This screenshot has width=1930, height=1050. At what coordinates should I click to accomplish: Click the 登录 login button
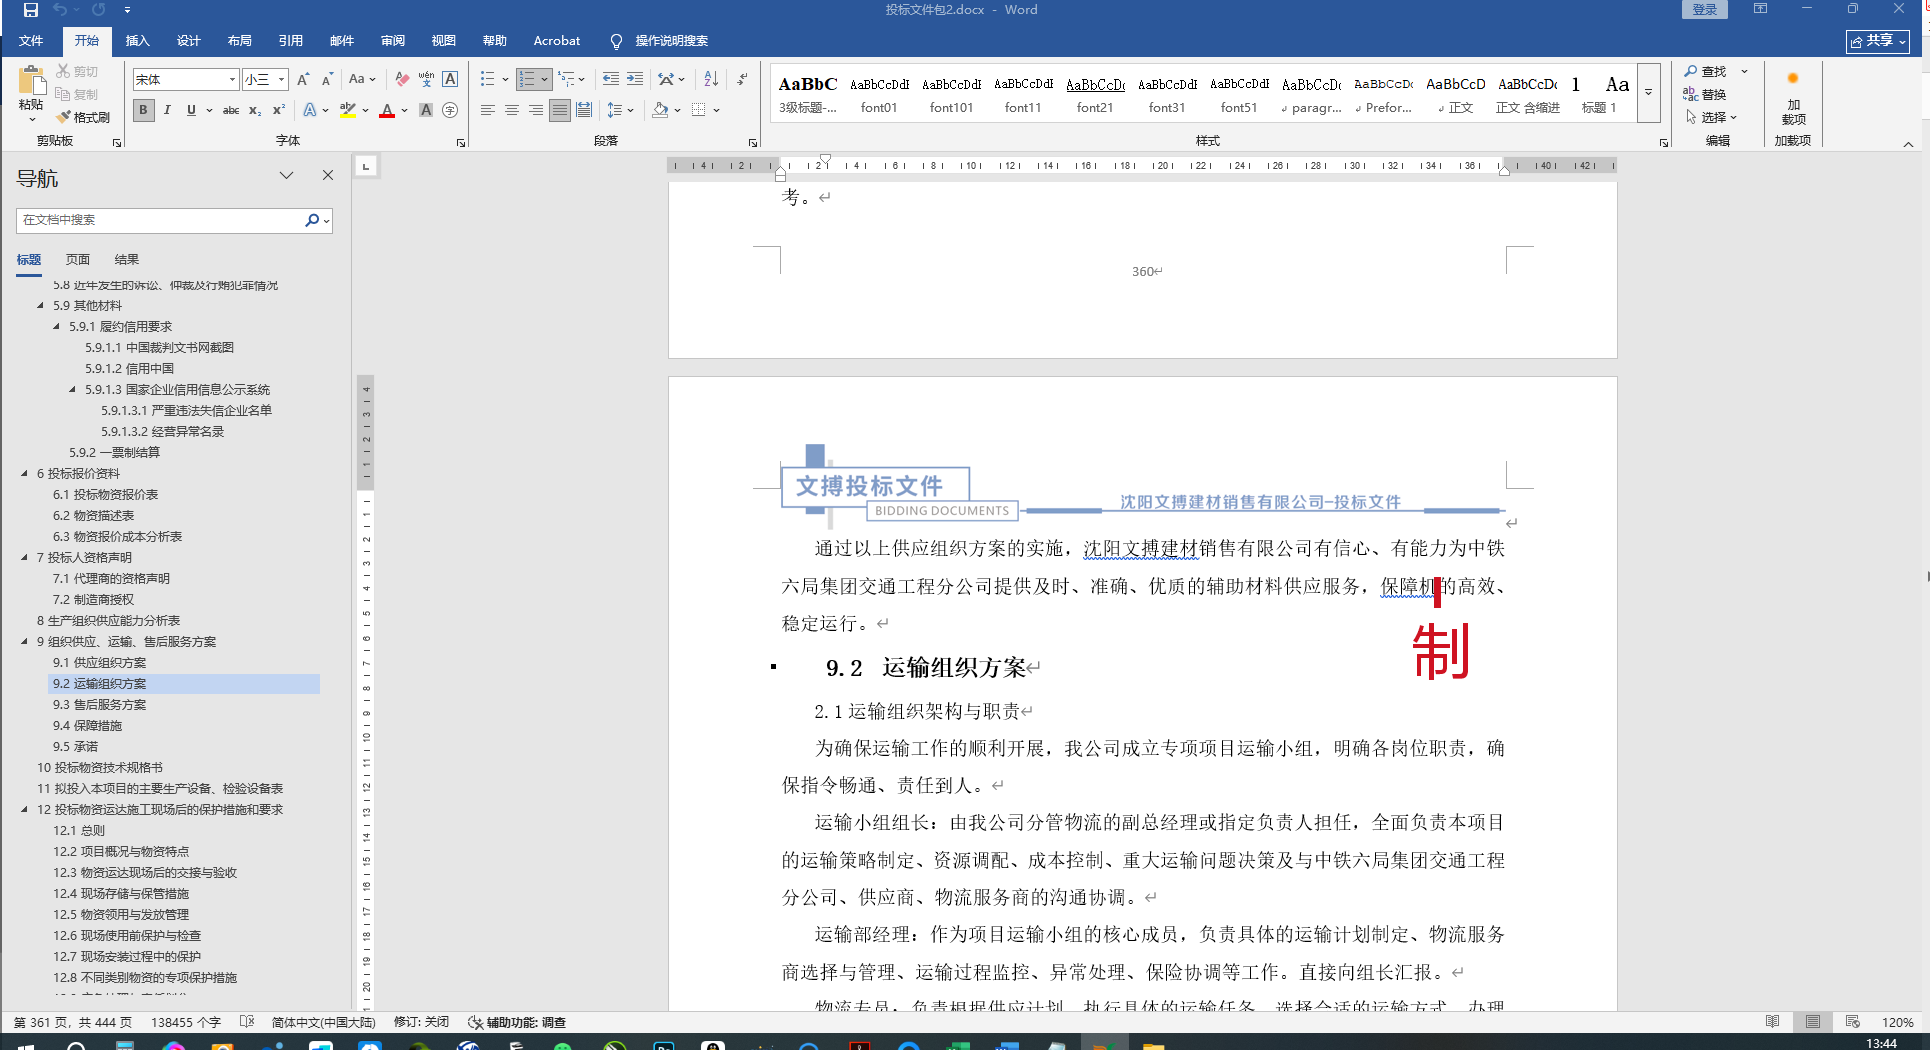[1705, 10]
